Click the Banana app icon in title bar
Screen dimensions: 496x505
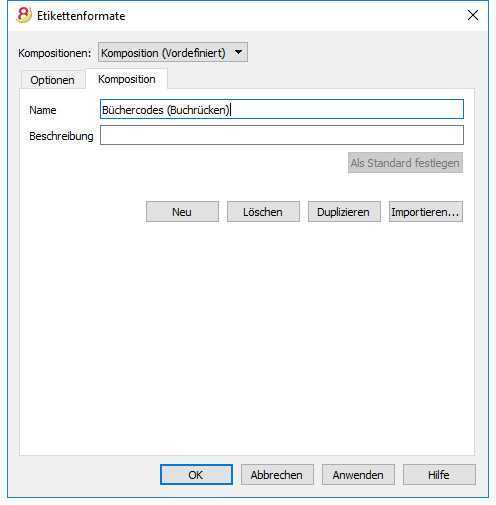(x=24, y=15)
